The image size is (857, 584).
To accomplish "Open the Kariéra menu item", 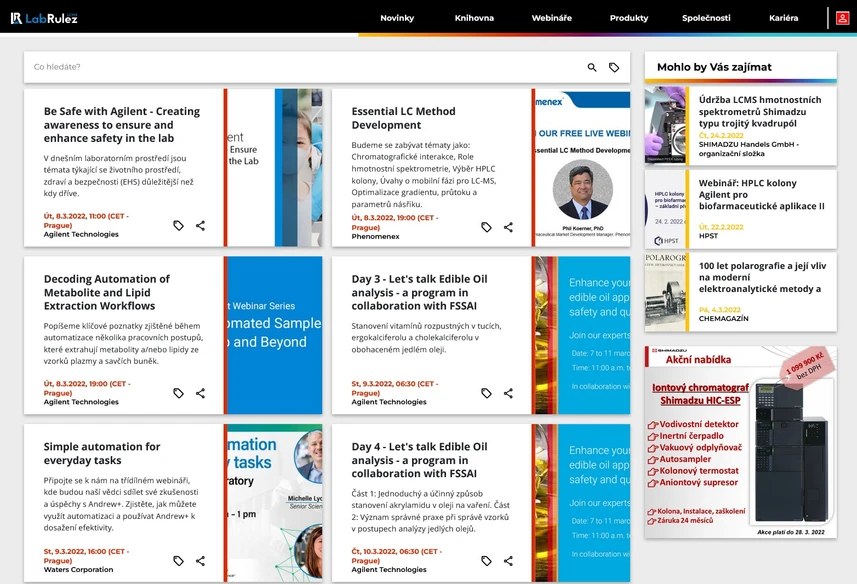I will 783,18.
